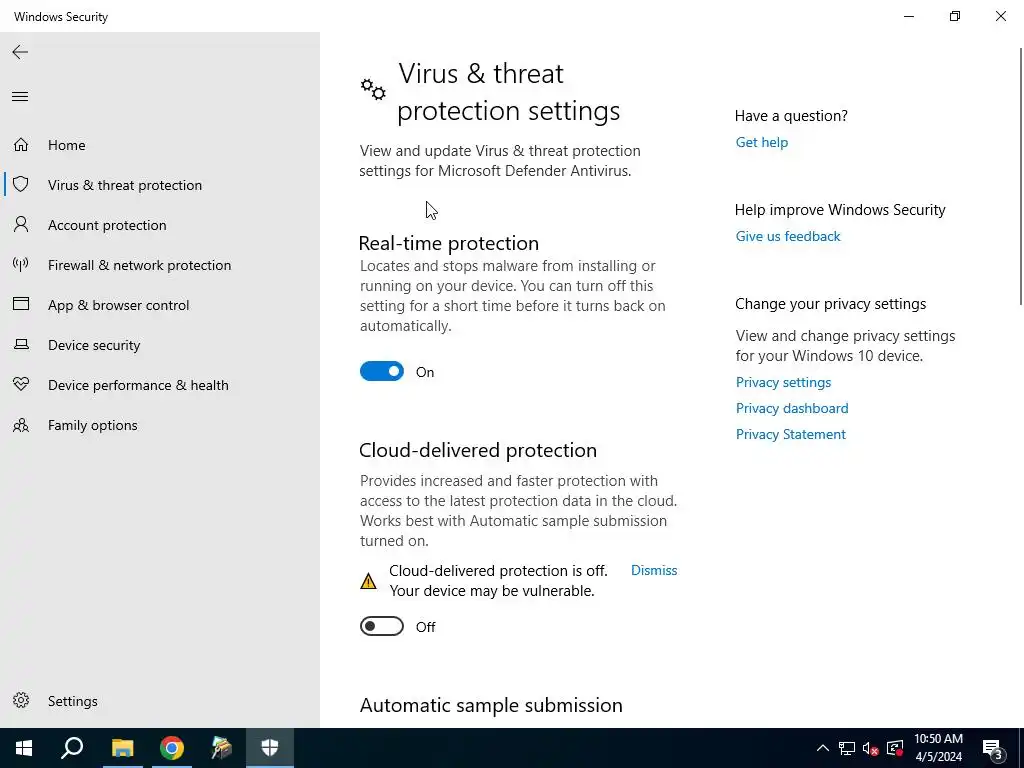This screenshot has height=768, width=1024.
Task: Click the Settings gear icon in sidebar
Action: (x=21, y=700)
